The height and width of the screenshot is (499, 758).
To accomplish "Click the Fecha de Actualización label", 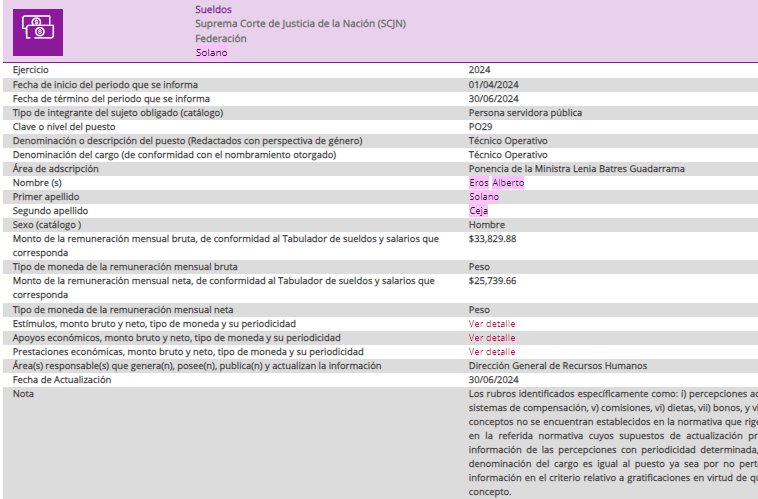I will pos(61,380).
